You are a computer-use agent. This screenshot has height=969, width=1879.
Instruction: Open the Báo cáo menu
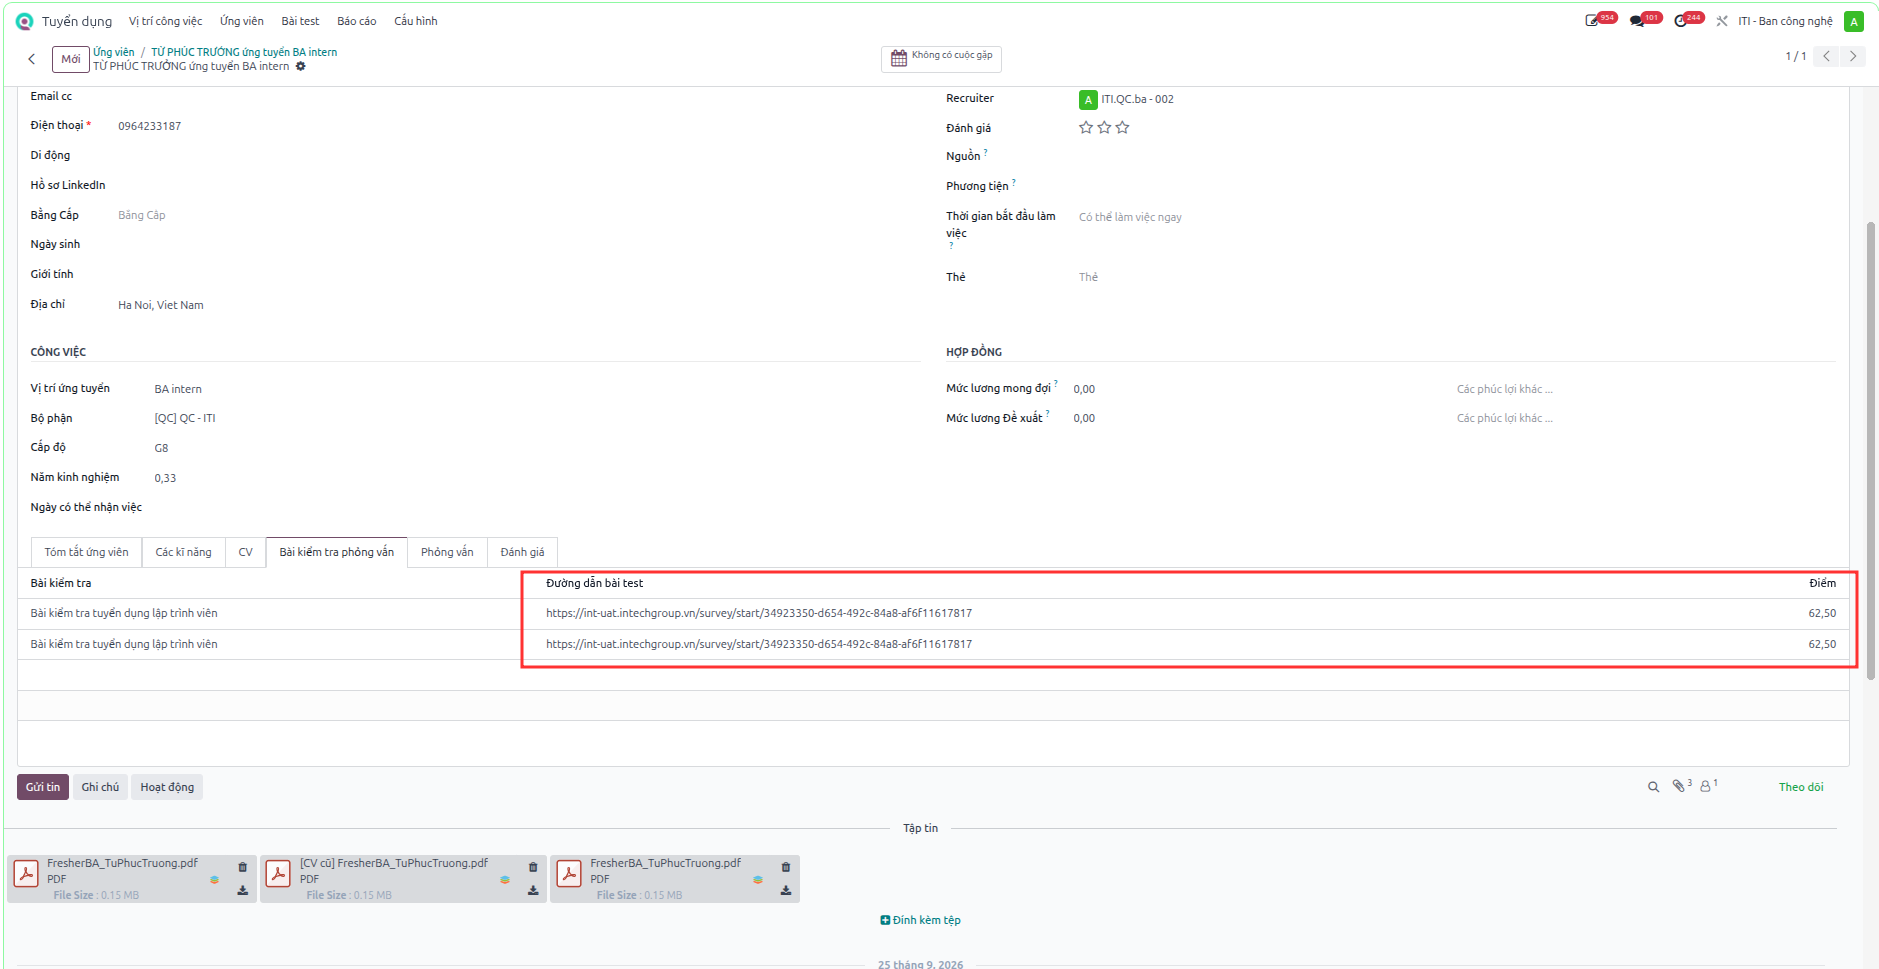(x=357, y=21)
